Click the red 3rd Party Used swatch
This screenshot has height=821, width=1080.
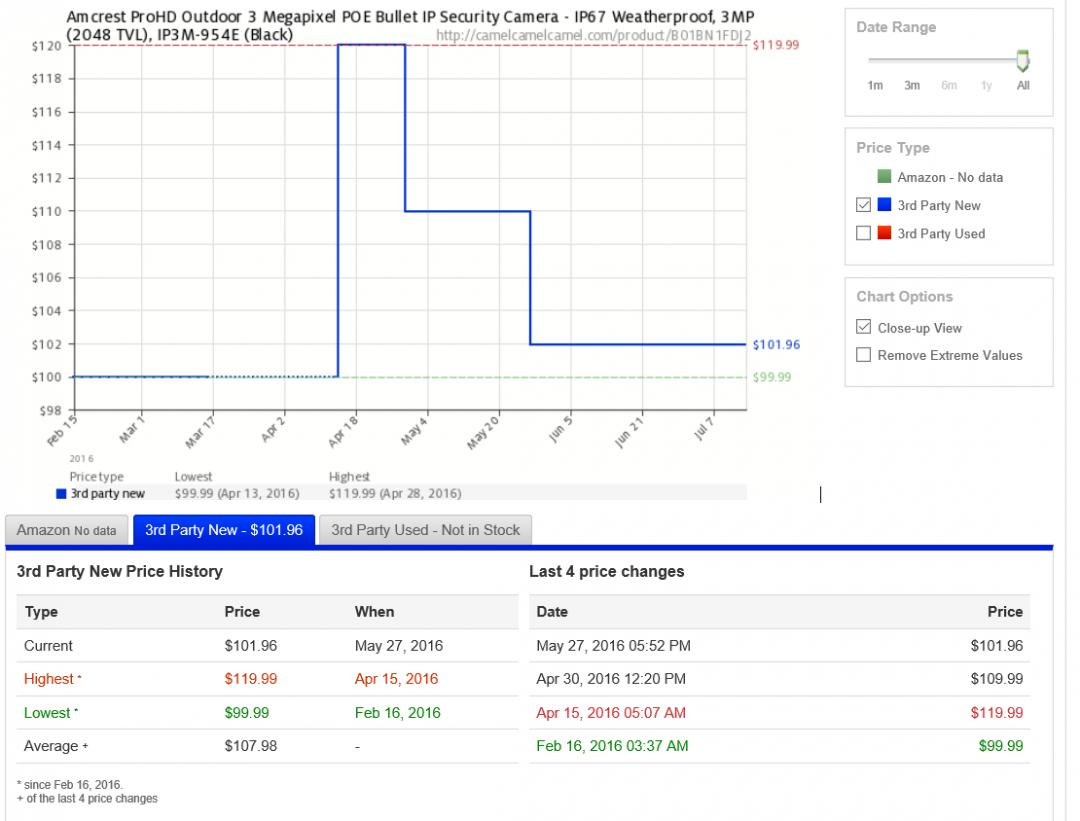(x=884, y=234)
